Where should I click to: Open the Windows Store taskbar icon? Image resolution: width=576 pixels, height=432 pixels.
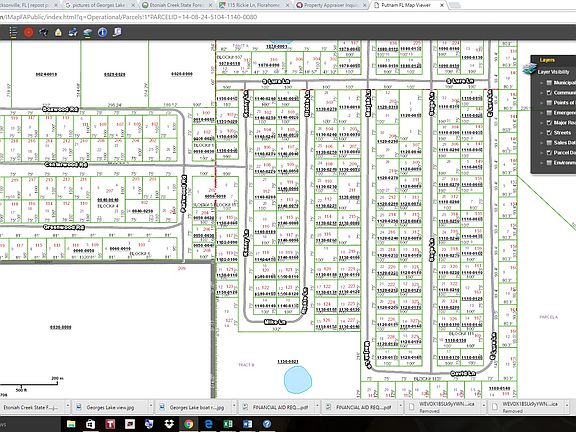point(90,424)
